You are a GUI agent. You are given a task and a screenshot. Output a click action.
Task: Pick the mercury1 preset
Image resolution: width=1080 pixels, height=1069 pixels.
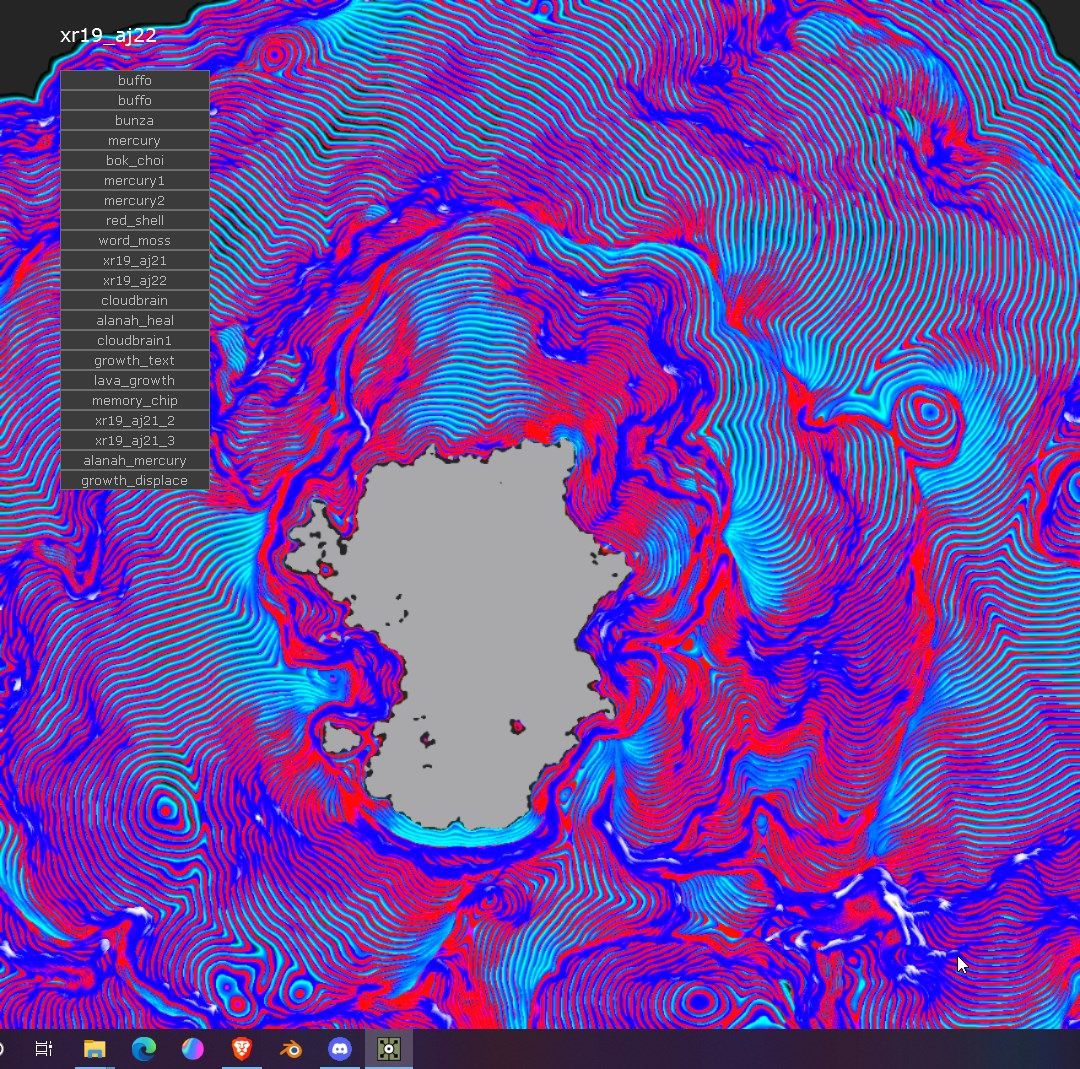[x=135, y=180]
